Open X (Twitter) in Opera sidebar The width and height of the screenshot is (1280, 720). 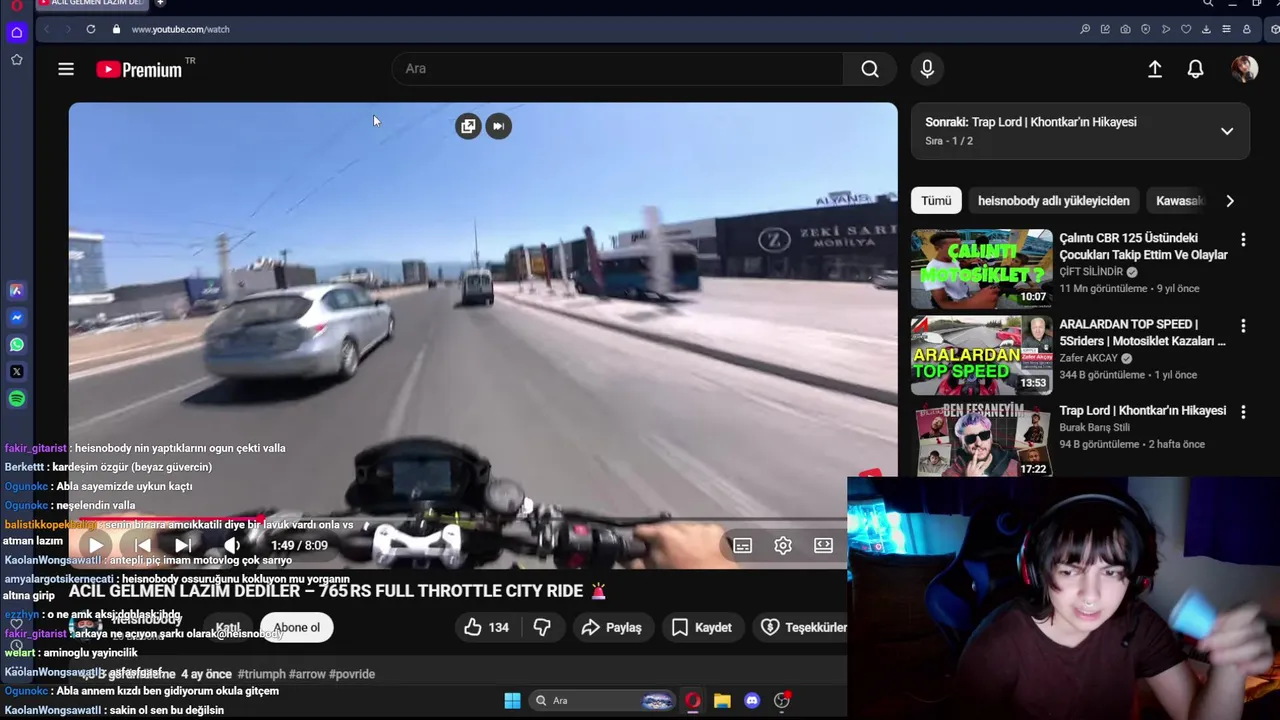[x=17, y=372]
